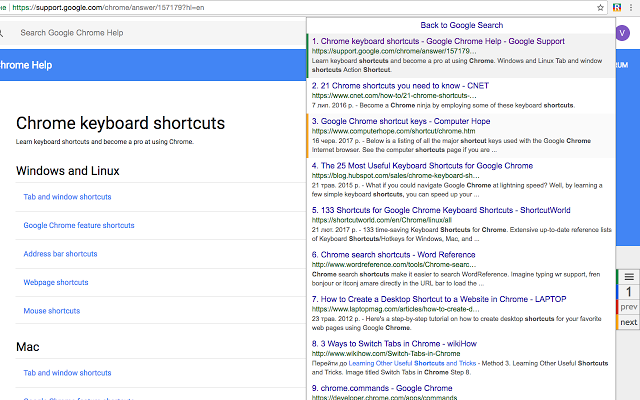Click Back to Google Search link
Viewport: 640px width, 400px height.
(x=462, y=25)
